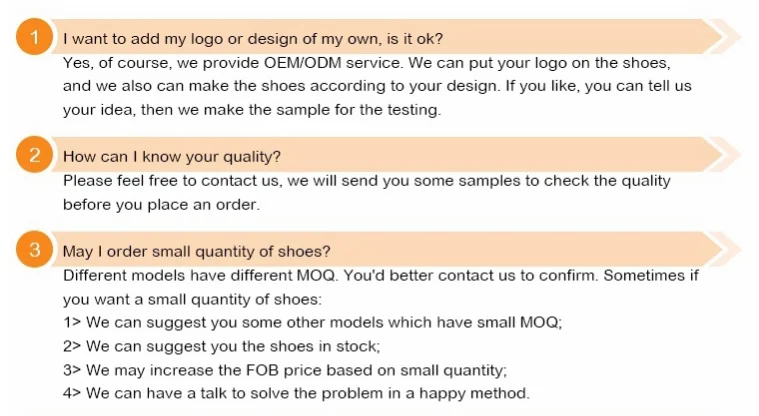The image size is (759, 416).
Task: Click 'you want a small quantity of shoes:' line
Action: (x=192, y=299)
